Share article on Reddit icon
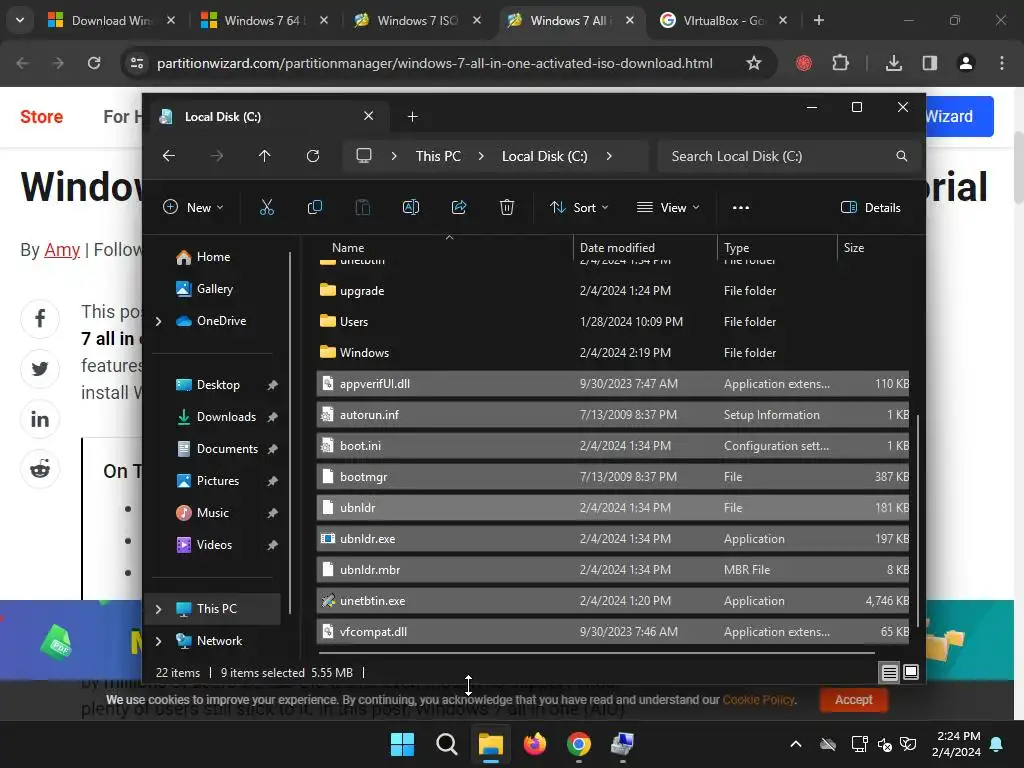Screen dimensions: 1024x768 point(40,469)
